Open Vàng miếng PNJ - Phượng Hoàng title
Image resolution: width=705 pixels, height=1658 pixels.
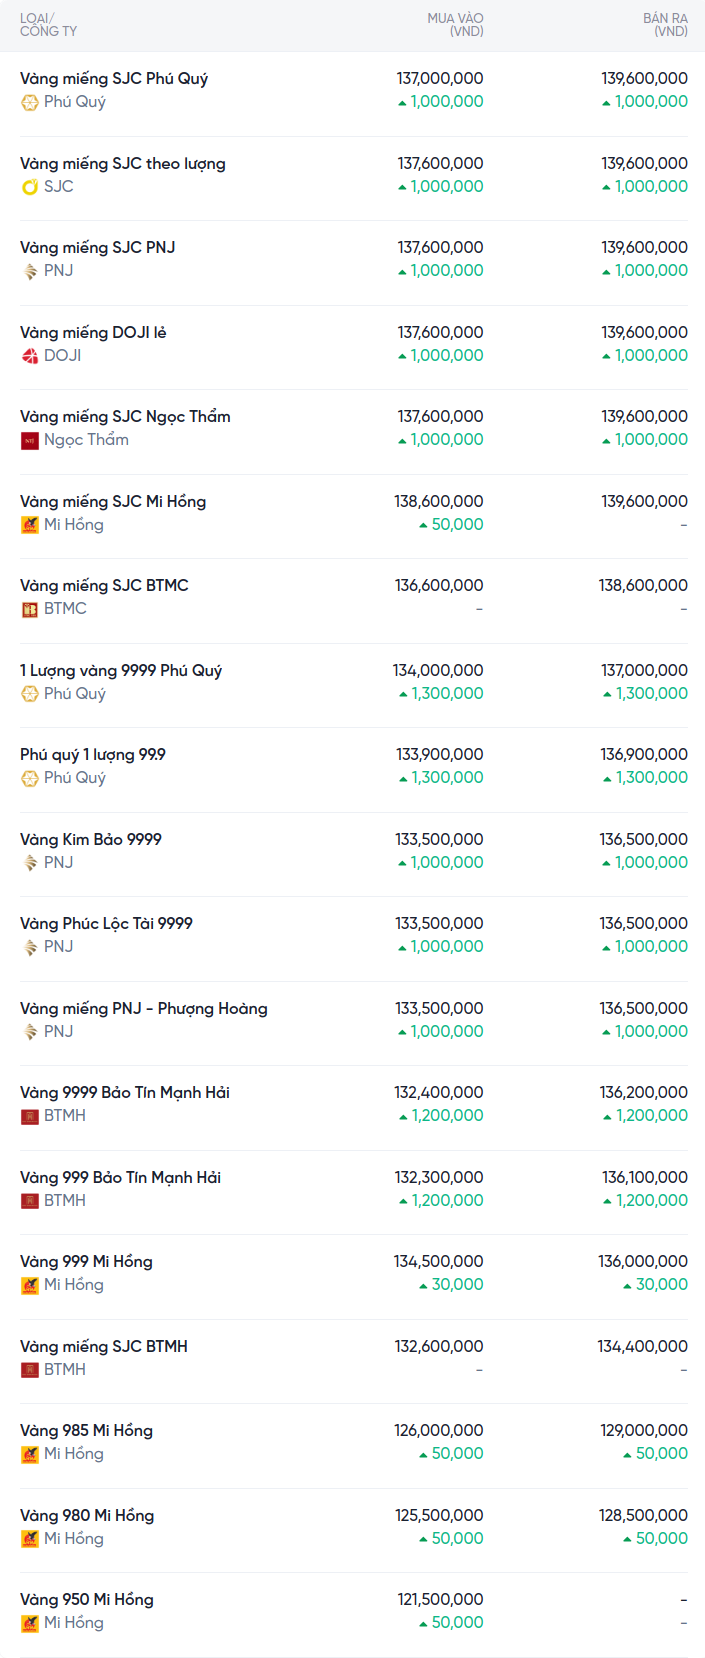144,1008
